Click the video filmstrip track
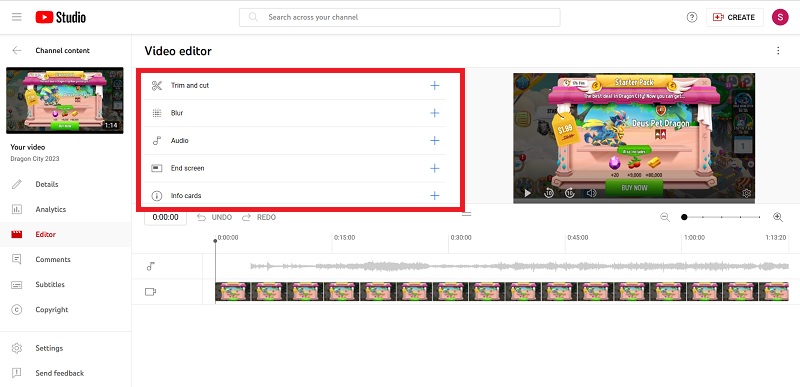Viewport: 800px width, 387px height. point(502,292)
